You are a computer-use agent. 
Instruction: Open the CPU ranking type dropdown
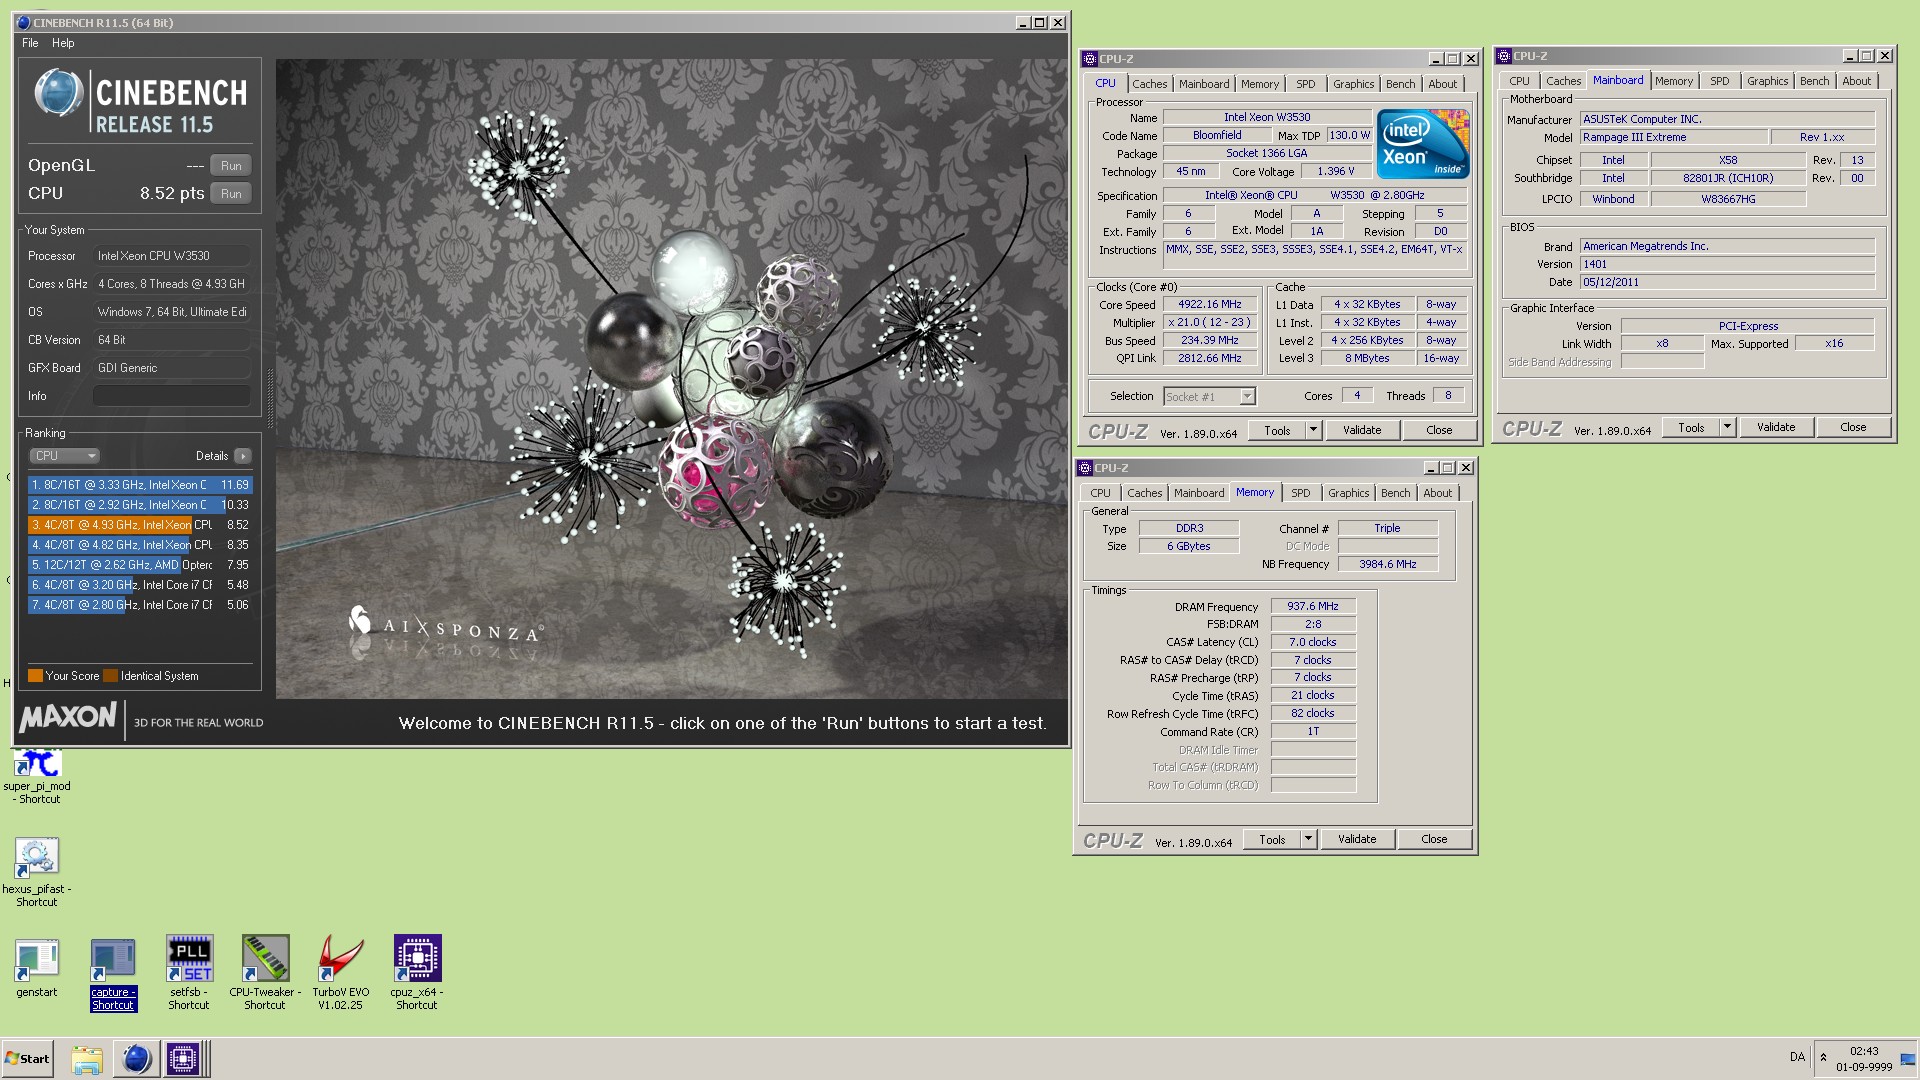64,456
